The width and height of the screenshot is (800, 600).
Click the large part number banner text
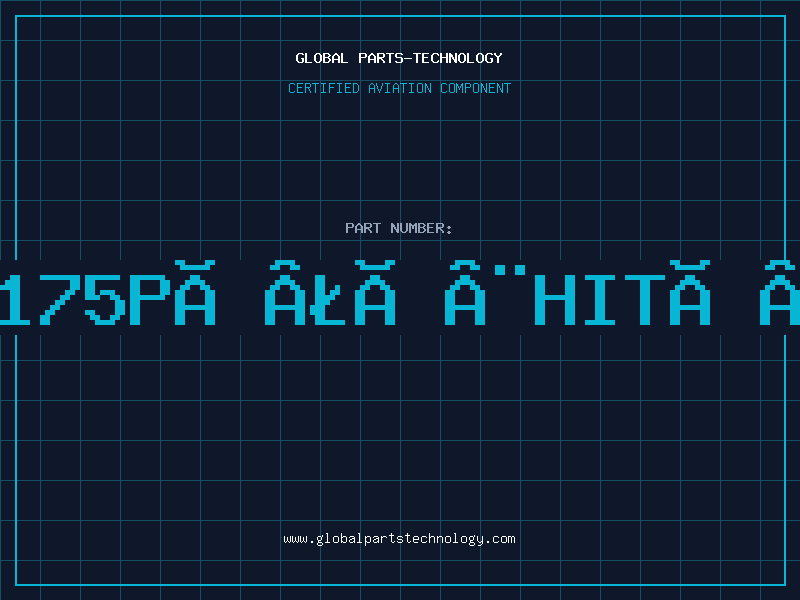coord(400,293)
